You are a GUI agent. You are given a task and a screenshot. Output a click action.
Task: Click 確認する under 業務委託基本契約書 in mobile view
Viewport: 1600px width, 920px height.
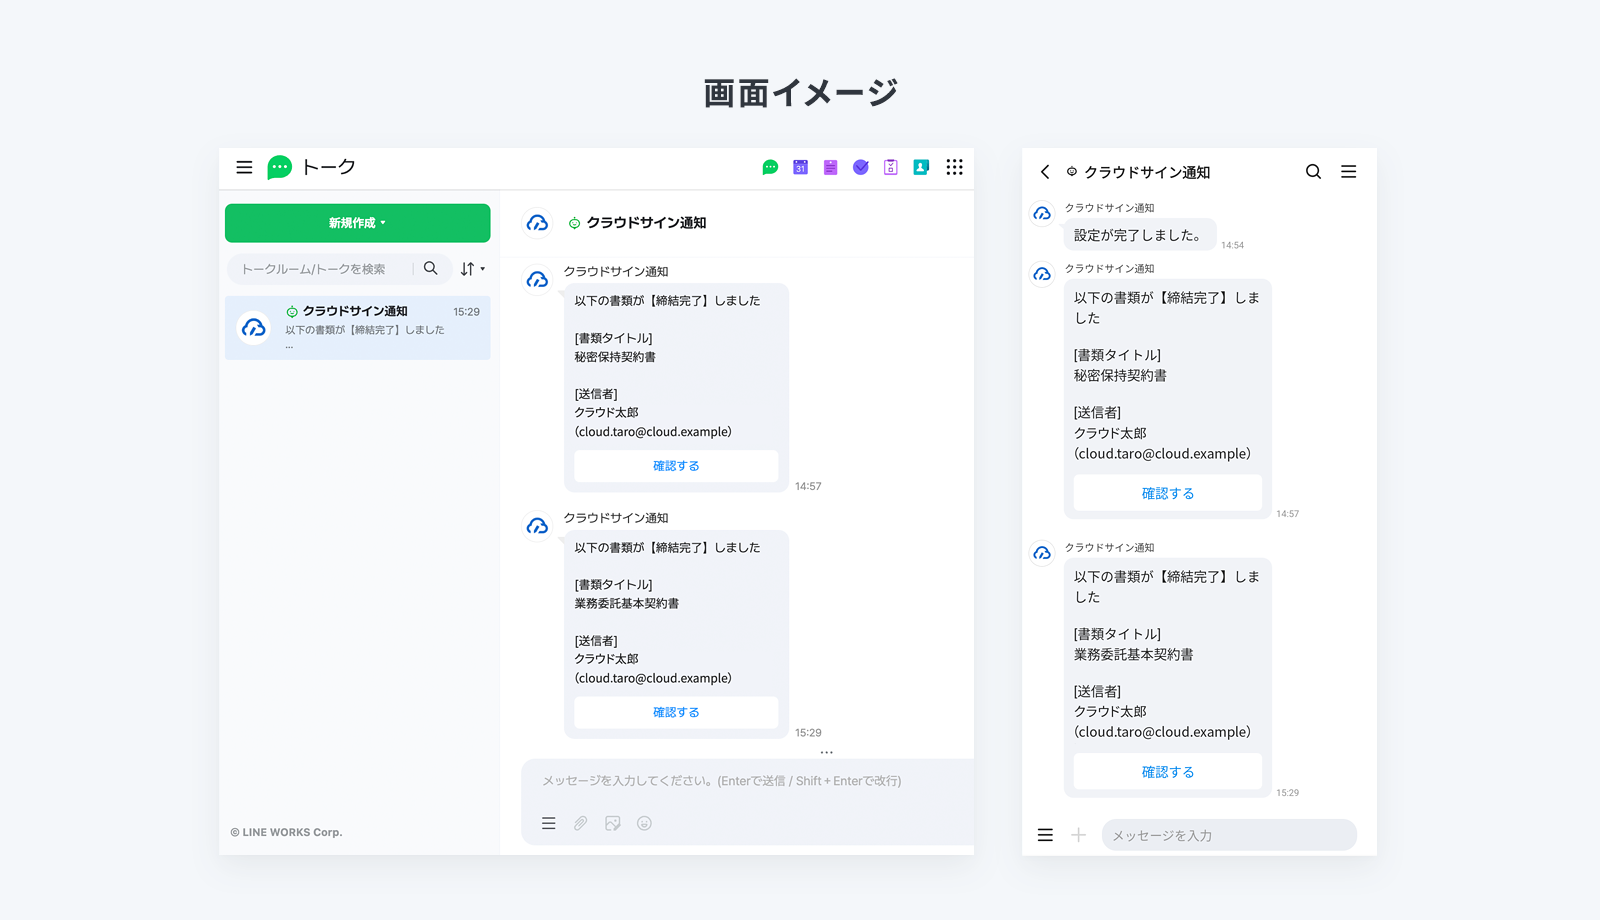(1167, 772)
